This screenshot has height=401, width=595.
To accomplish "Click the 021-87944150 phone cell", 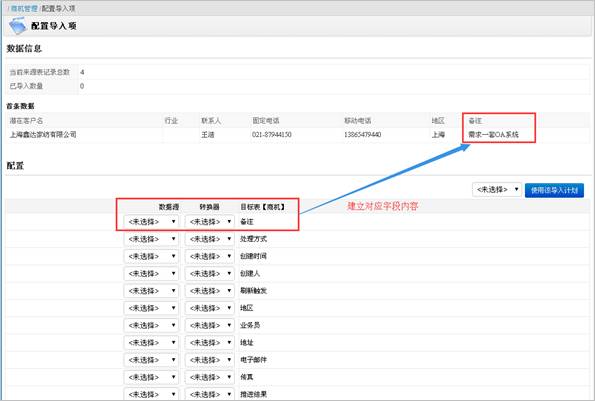I will 272,134.
